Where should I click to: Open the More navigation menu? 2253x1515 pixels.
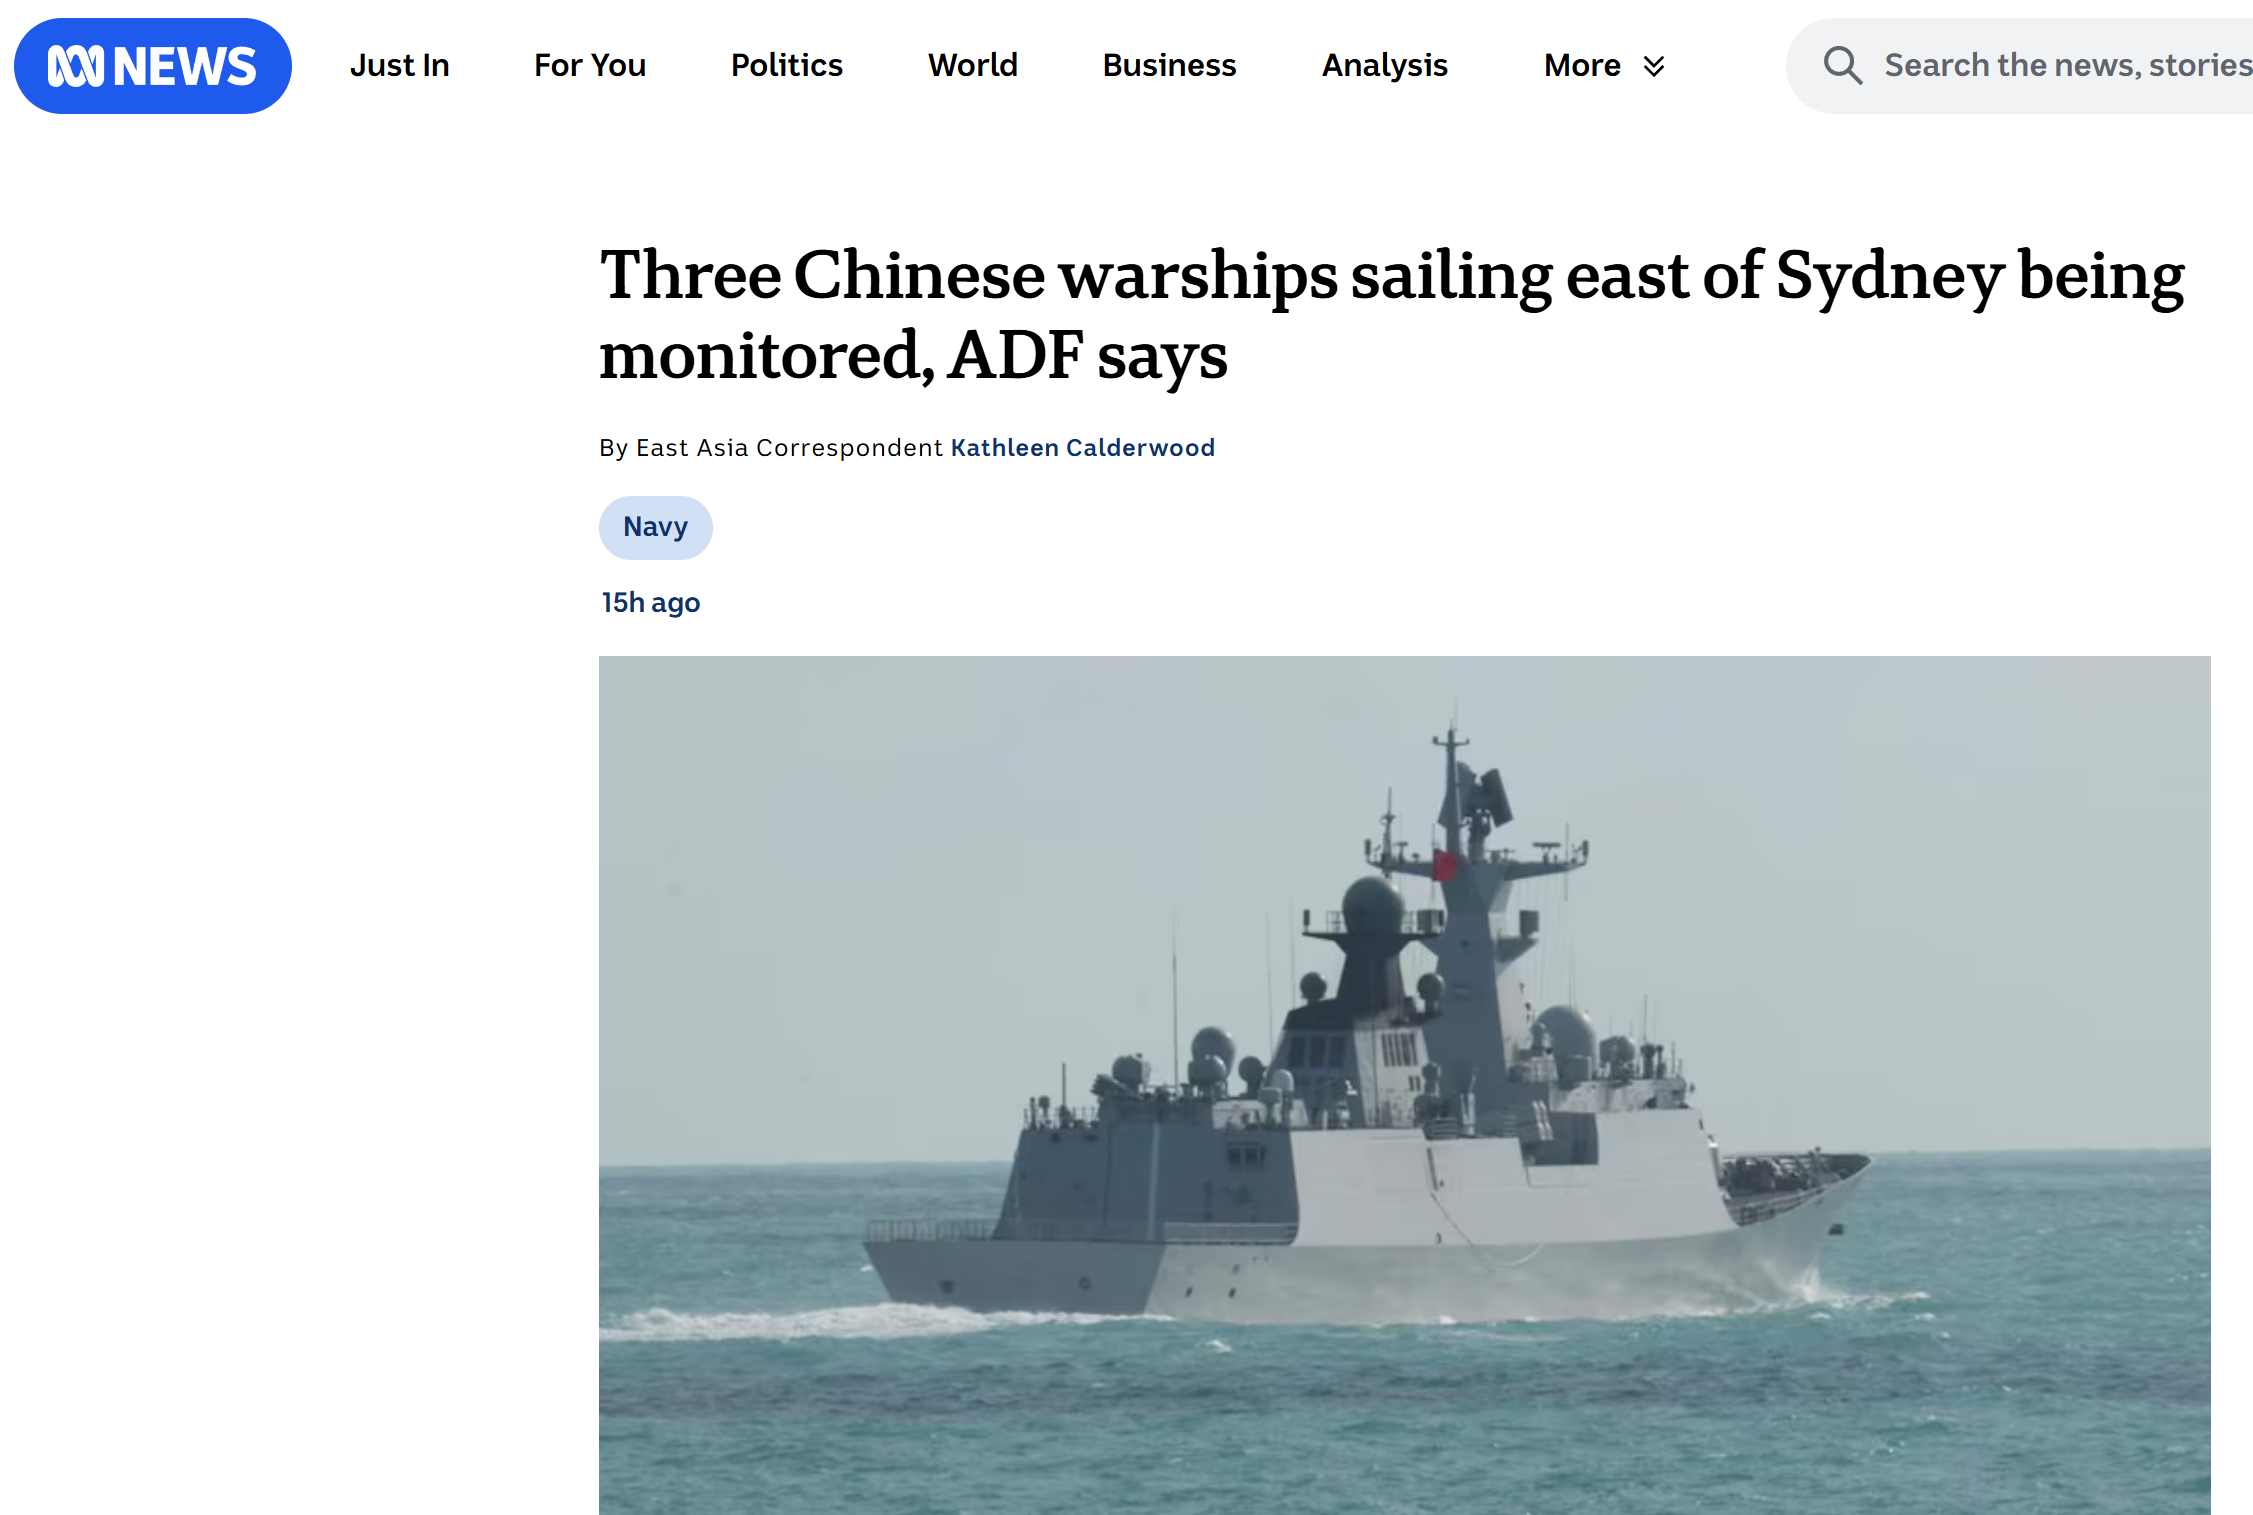click(1604, 65)
